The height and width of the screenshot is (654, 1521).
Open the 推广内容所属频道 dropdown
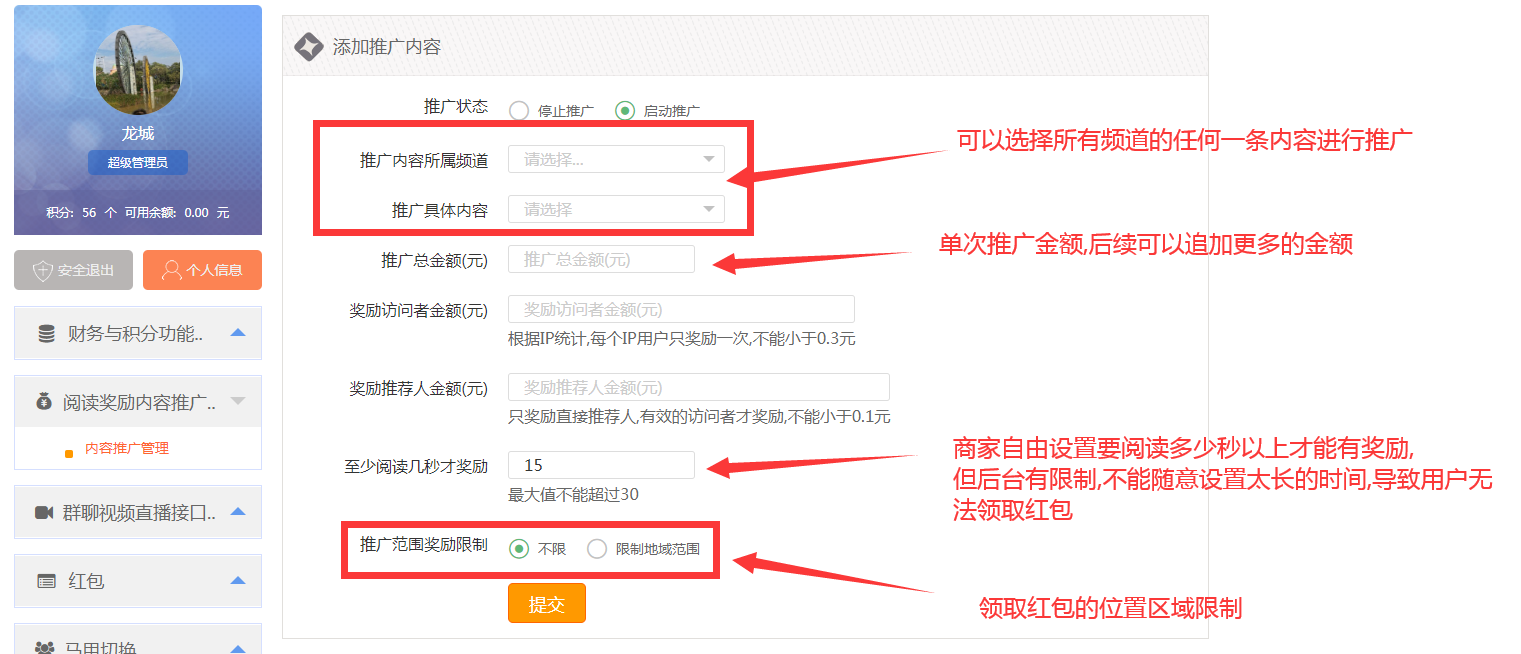(x=616, y=159)
